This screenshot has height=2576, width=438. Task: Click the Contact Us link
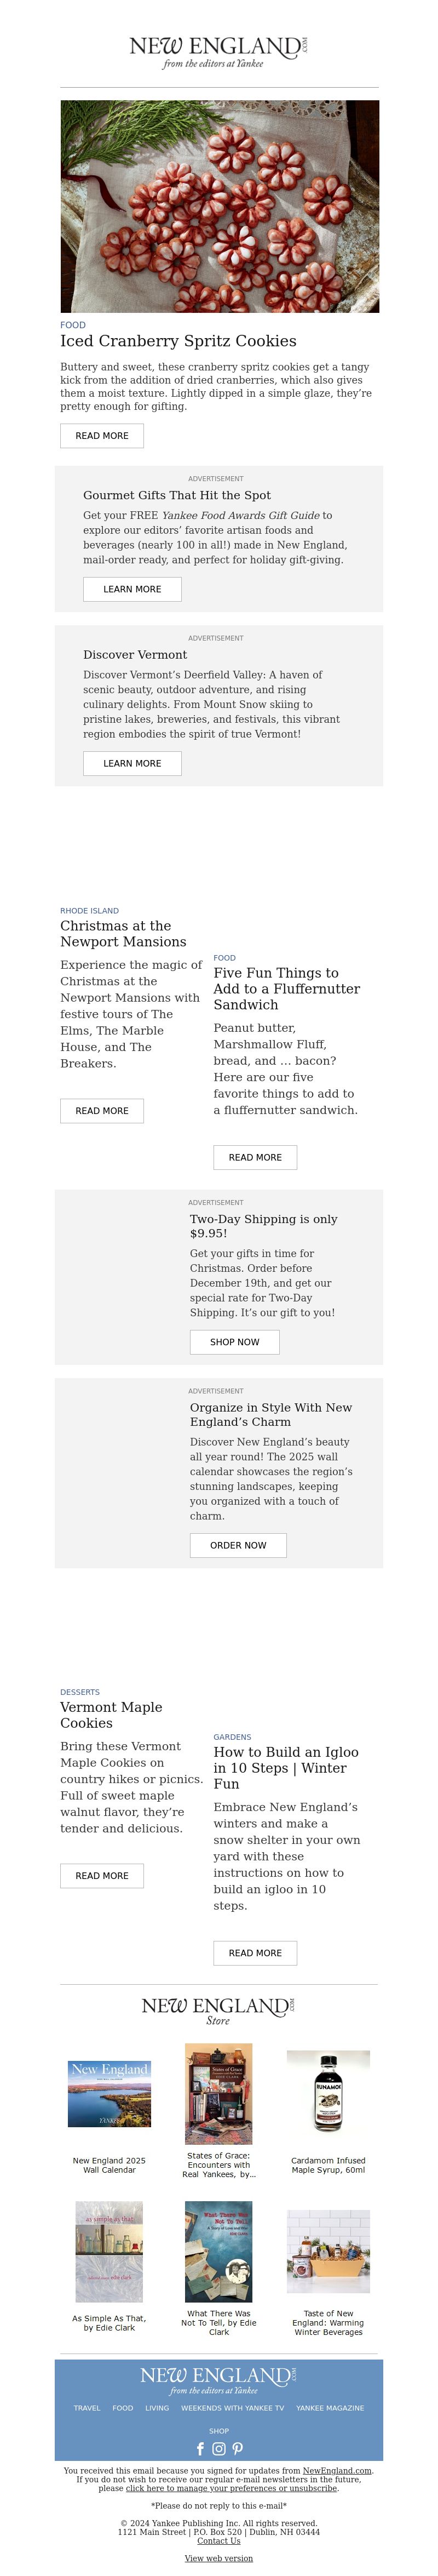point(219,2540)
